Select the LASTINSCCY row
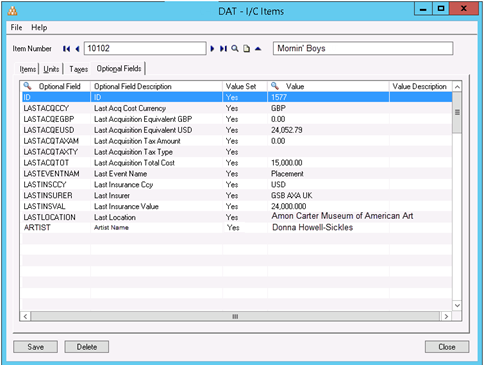483x365 pixels. pos(237,184)
